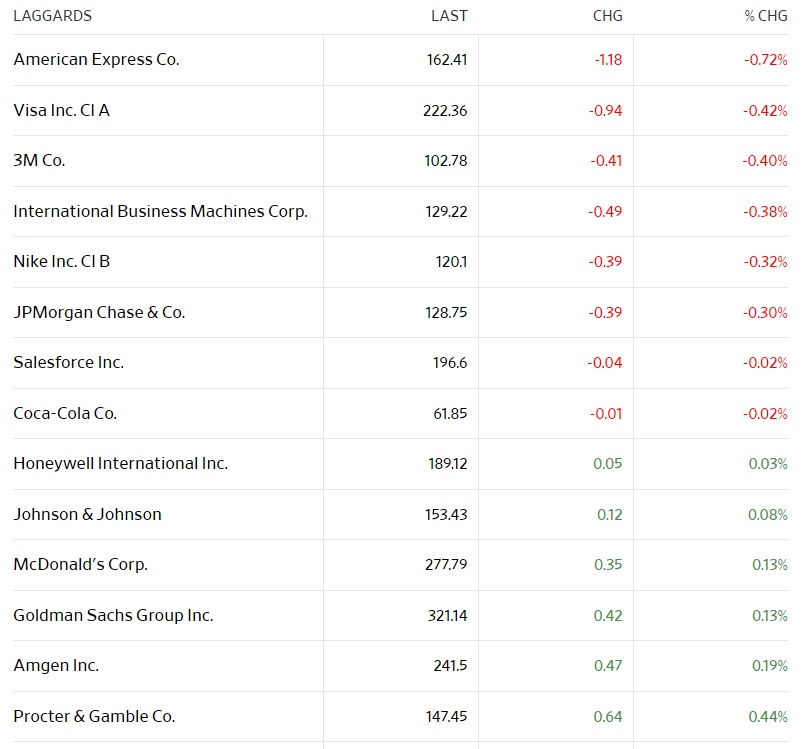Open the Goldman Sachs Group Inc. link
803x749 pixels.
click(113, 615)
